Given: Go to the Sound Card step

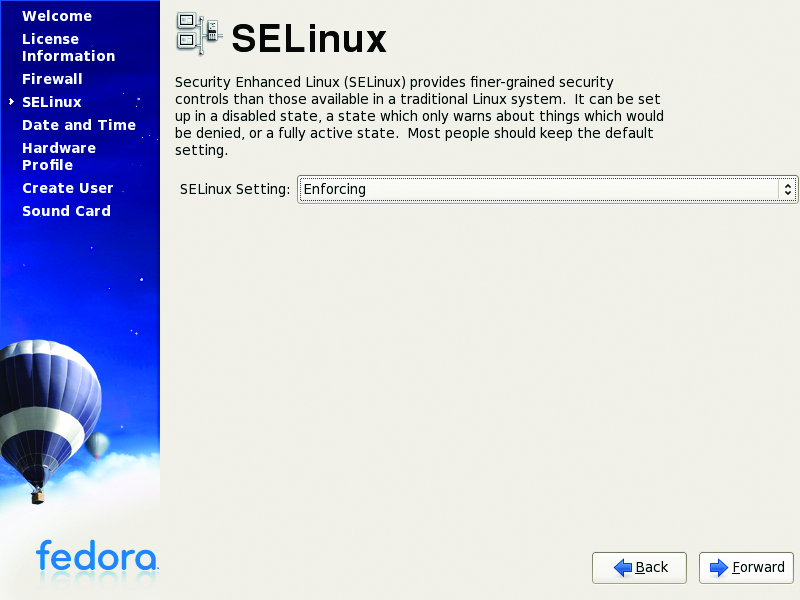Looking at the screenshot, I should (66, 211).
